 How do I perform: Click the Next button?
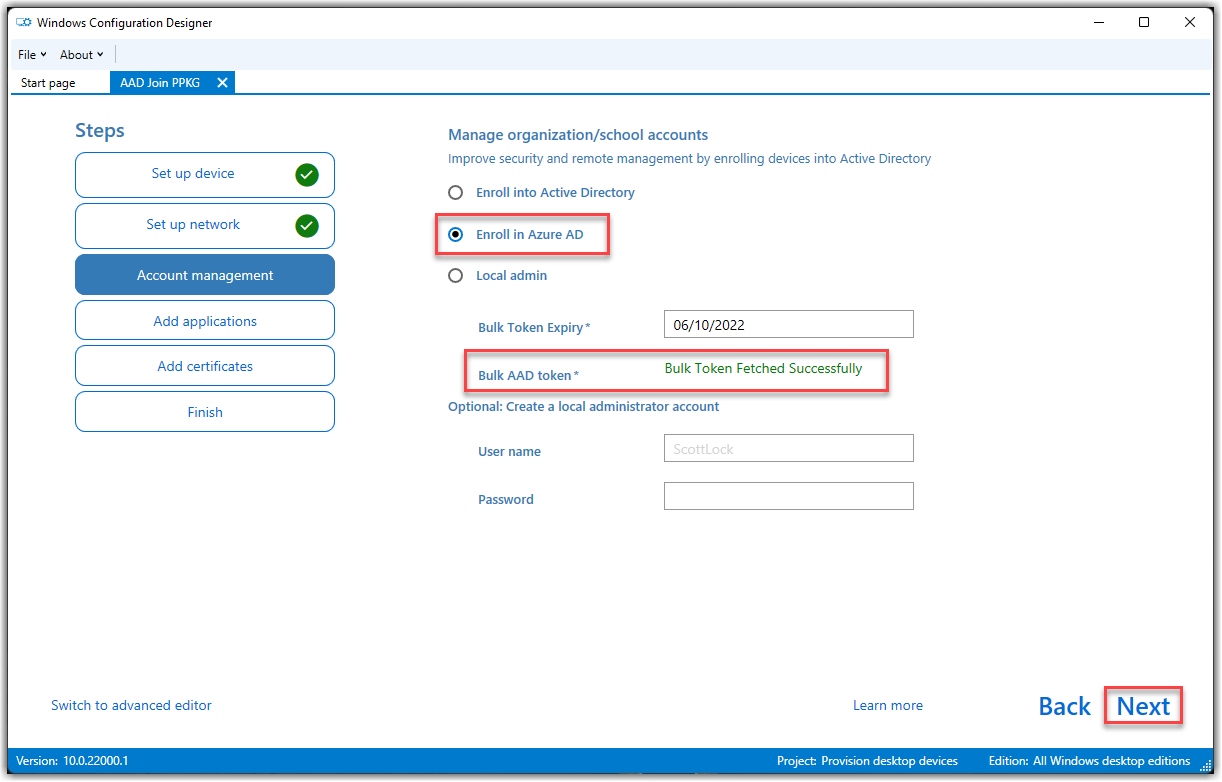click(1143, 706)
